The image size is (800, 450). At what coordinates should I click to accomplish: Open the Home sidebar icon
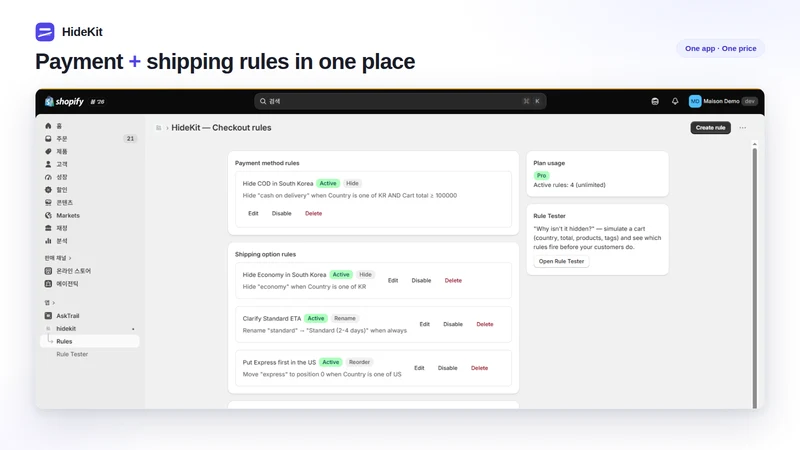coord(48,126)
